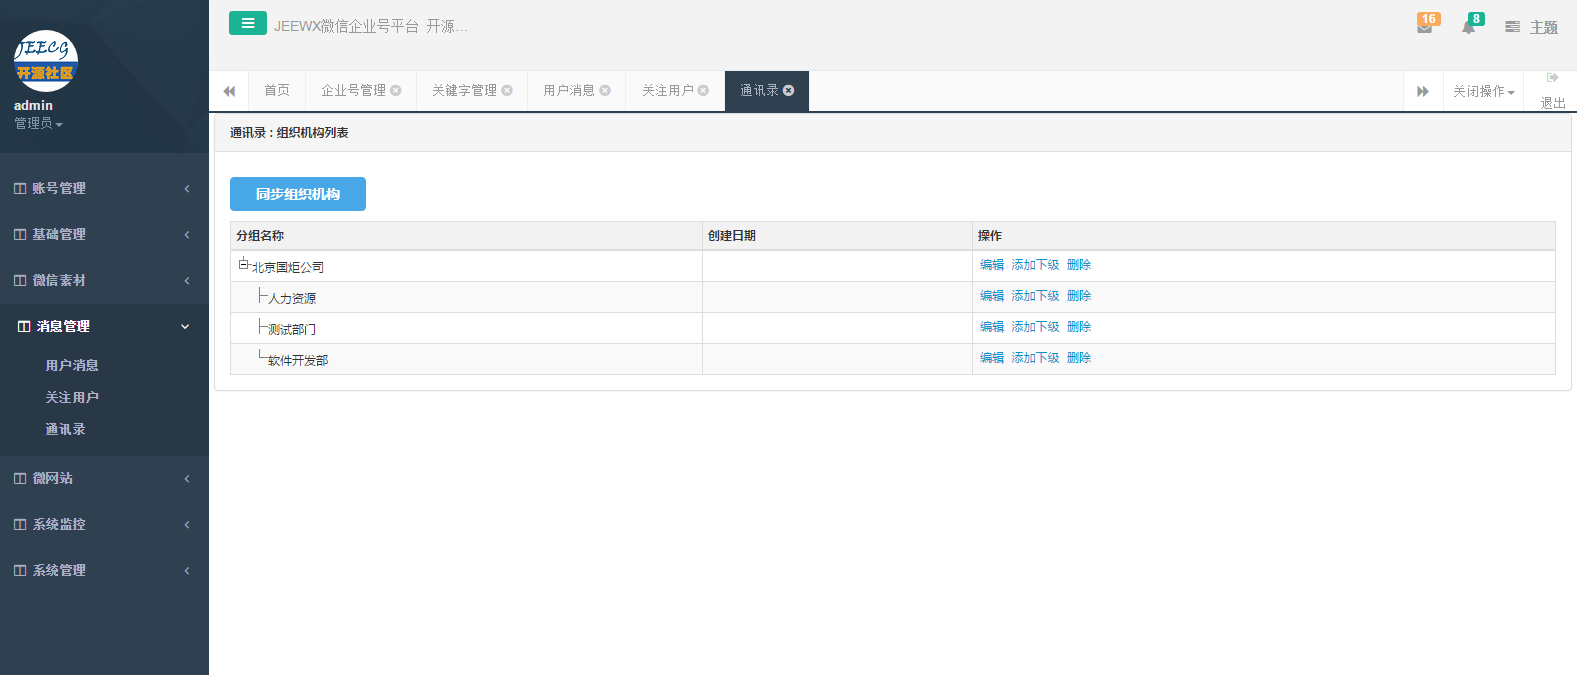
Task: Select the 测试部门 tree row name
Action: [x=292, y=329]
